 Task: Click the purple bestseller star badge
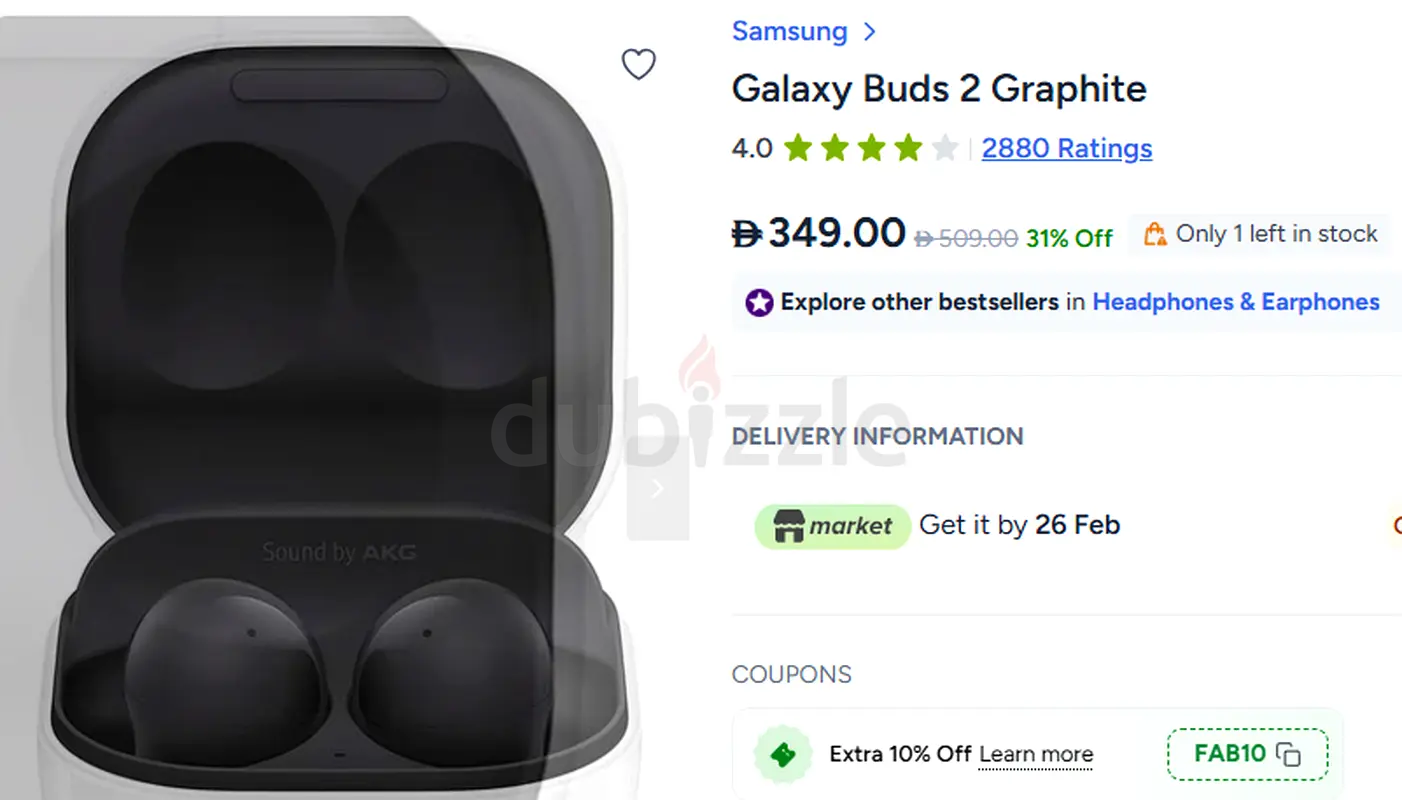pyautogui.click(x=759, y=302)
